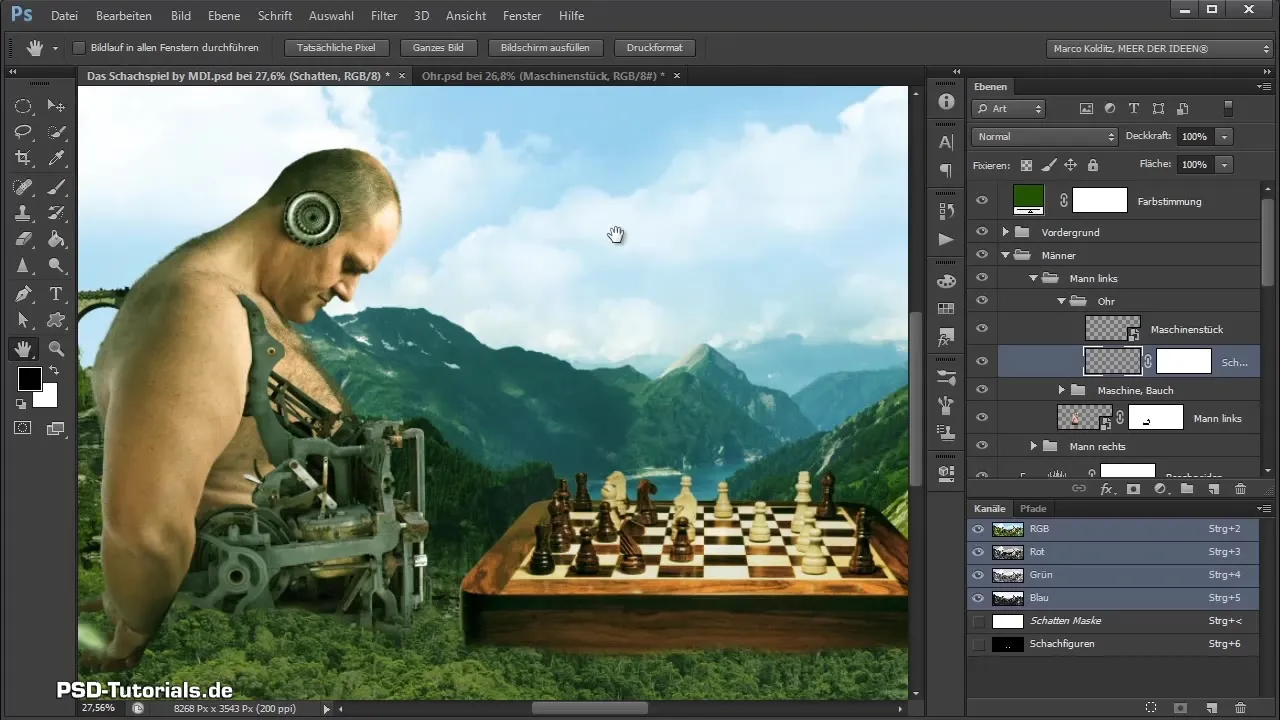Viewport: 1280px width, 720px height.
Task: Click the foreground color swatch
Action: tap(29, 378)
